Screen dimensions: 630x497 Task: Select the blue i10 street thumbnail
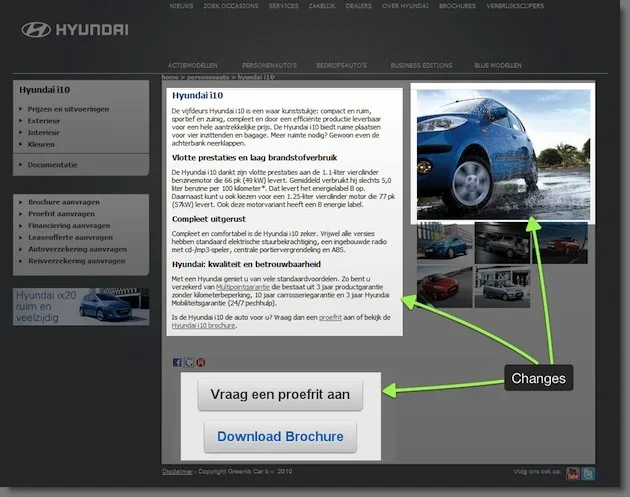(x=445, y=242)
